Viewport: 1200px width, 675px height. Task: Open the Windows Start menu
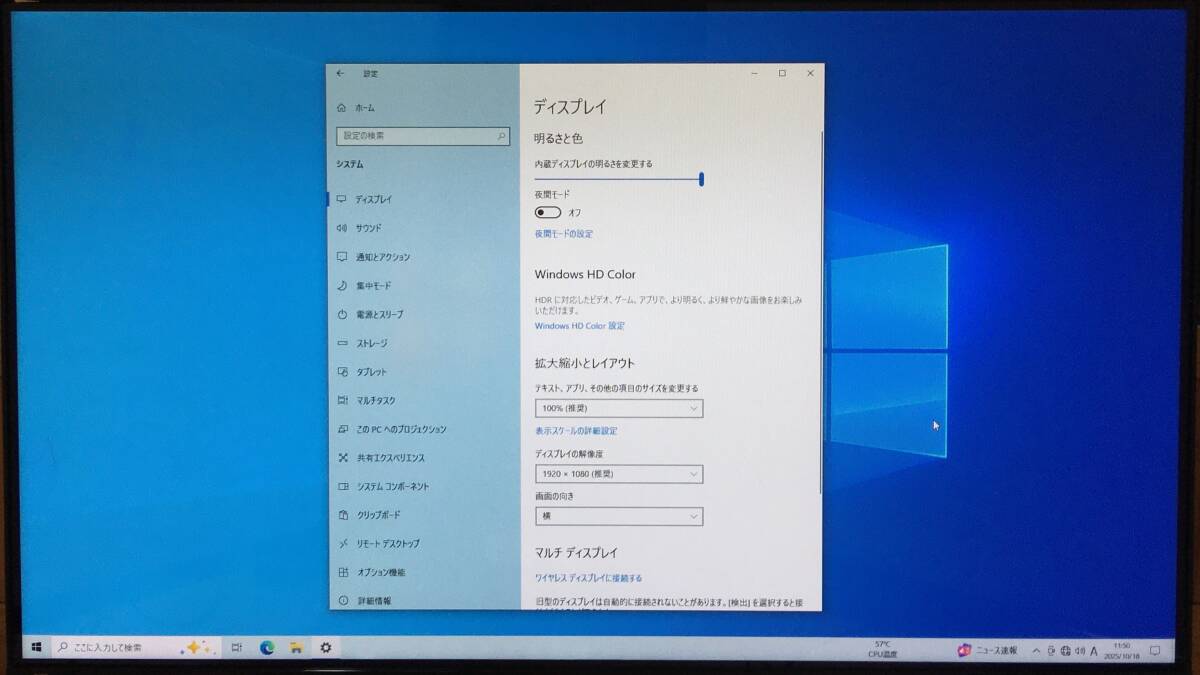click(36, 647)
